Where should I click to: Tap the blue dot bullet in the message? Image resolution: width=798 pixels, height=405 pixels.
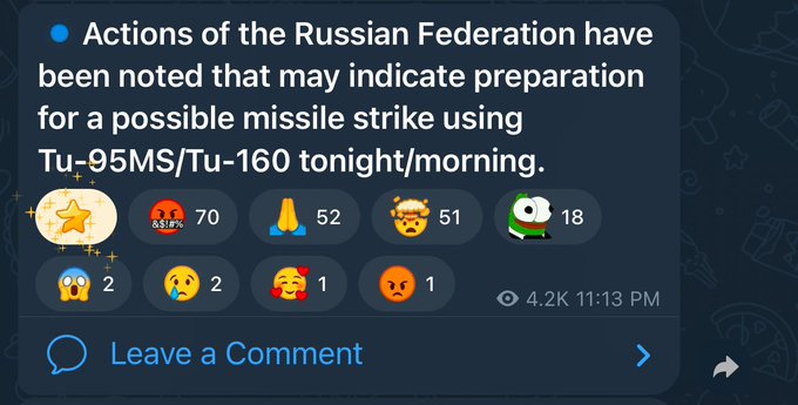(x=60, y=34)
